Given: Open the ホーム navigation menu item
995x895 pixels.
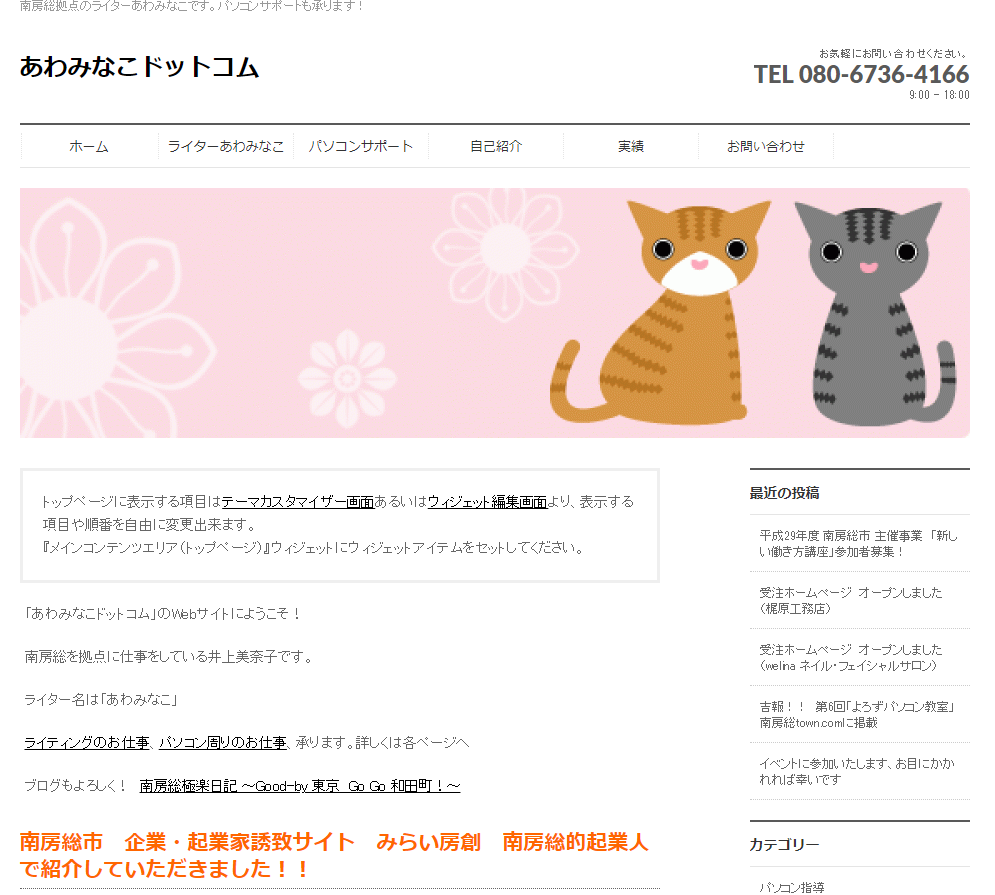Looking at the screenshot, I should click(x=89, y=147).
